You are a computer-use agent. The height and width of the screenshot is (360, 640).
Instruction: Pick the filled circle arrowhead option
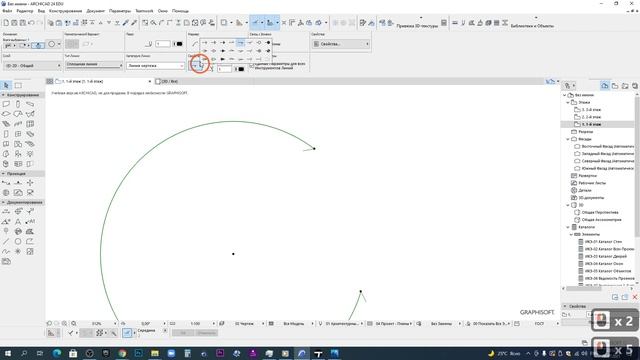pyautogui.click(x=268, y=42)
